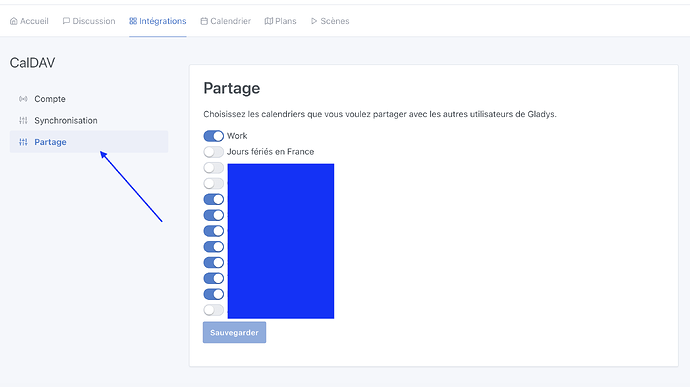690x387 pixels.
Task: Click the Choisissez les calendriers description text
Action: click(x=380, y=114)
